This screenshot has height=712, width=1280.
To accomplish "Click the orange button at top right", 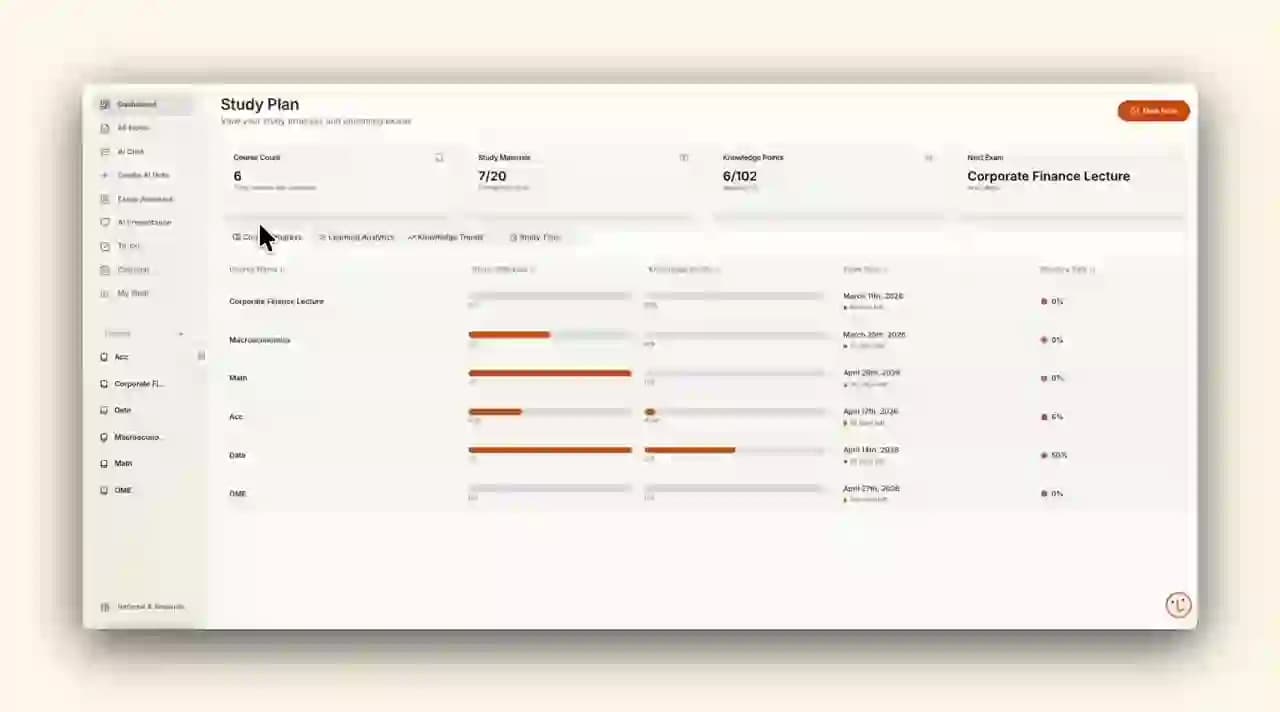I will click(1153, 111).
